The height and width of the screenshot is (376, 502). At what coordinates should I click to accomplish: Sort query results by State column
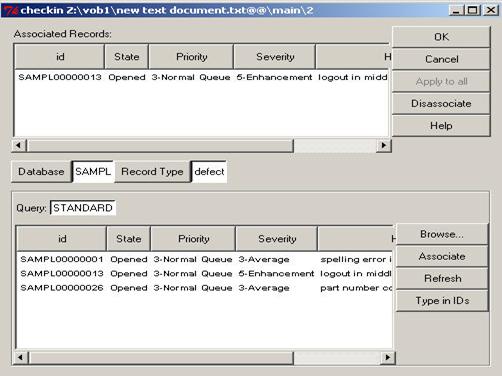coord(129,239)
